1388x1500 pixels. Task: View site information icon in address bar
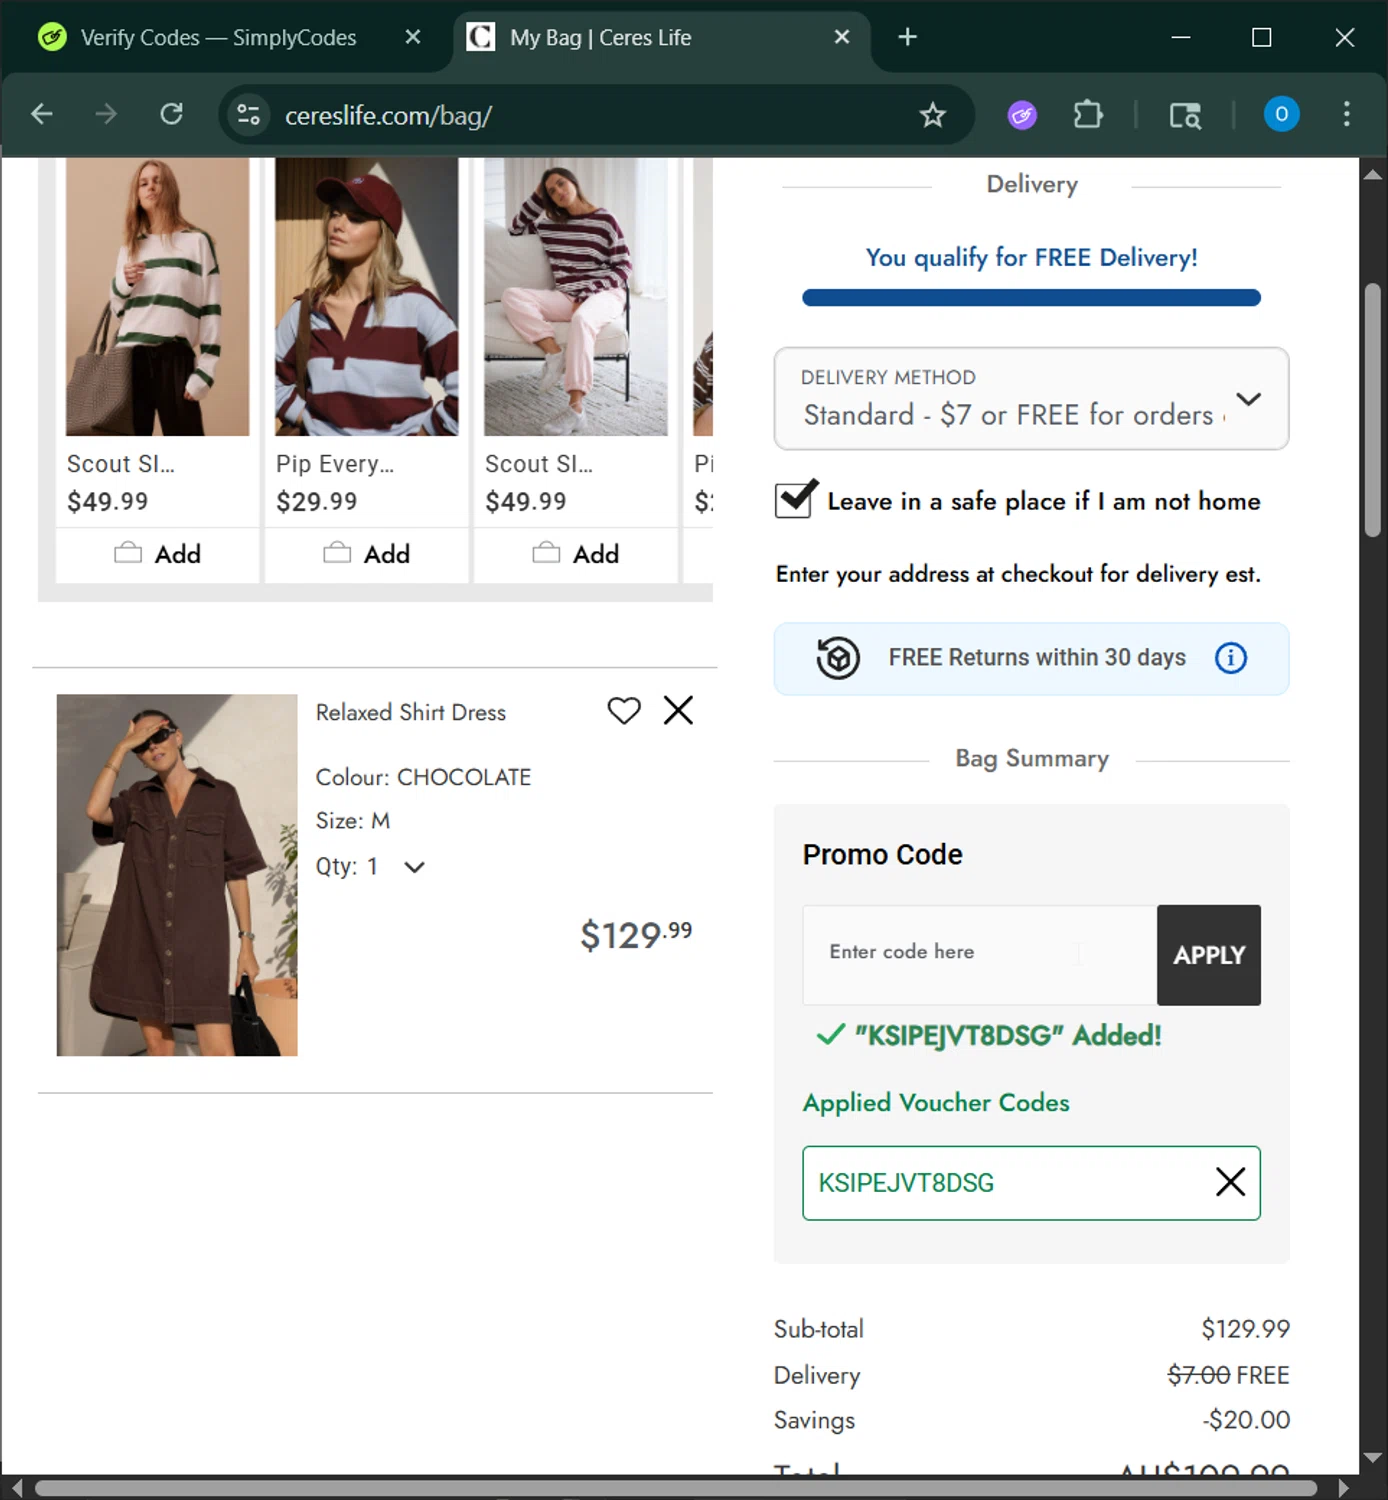click(x=248, y=115)
